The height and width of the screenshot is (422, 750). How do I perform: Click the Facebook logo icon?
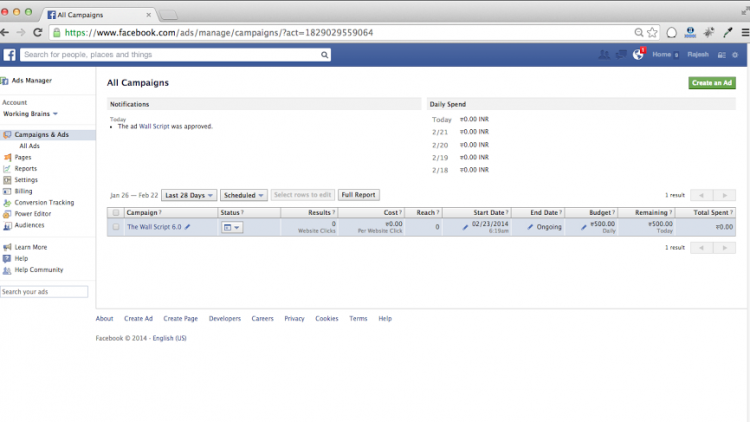(x=10, y=55)
